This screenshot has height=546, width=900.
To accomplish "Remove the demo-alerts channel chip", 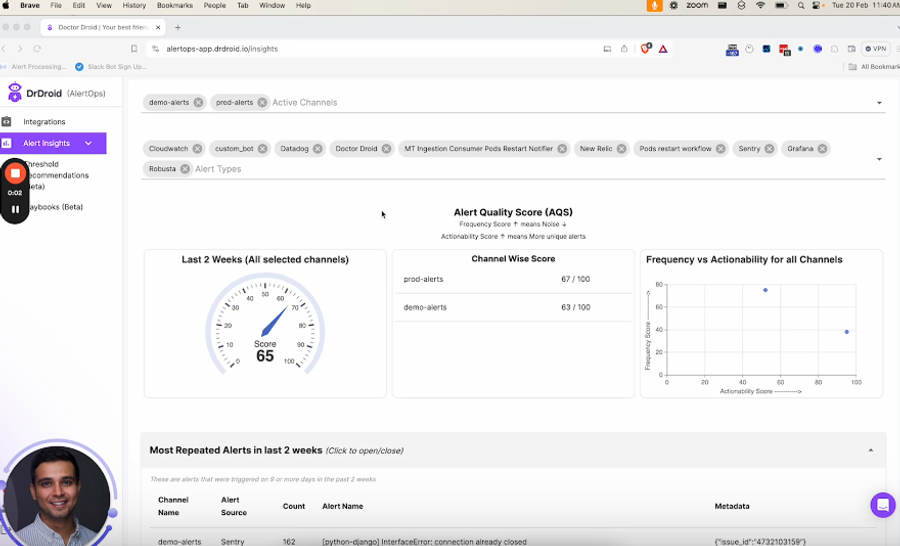I will 198,102.
